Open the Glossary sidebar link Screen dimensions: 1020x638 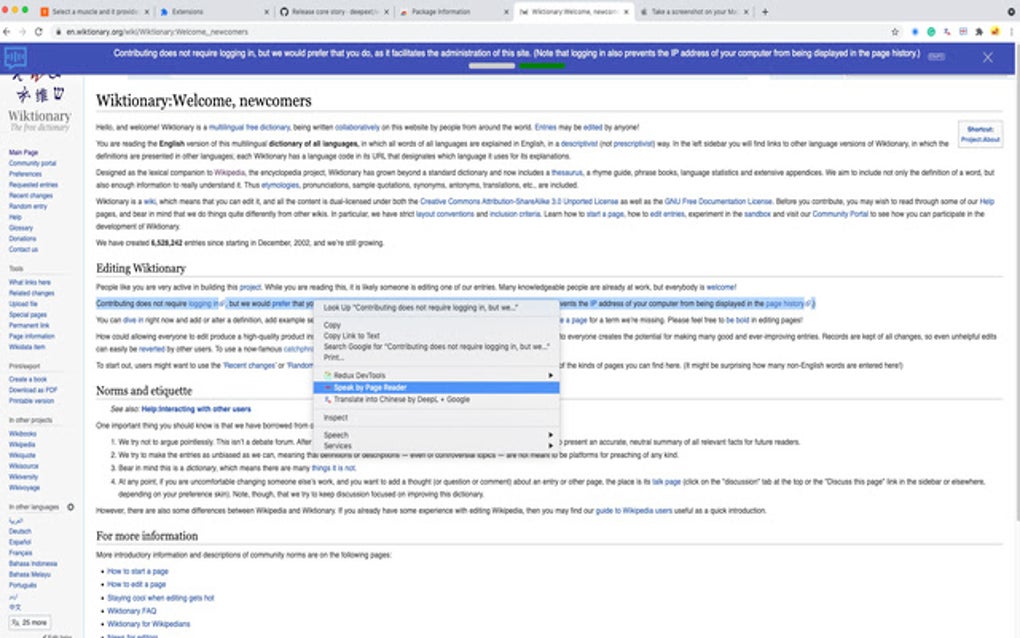coord(21,228)
